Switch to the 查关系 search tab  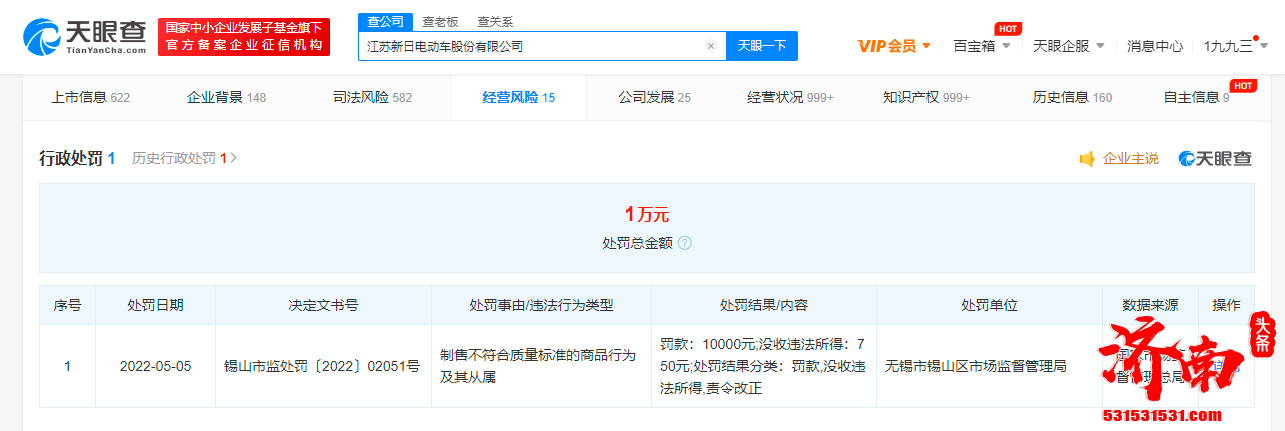[x=495, y=21]
